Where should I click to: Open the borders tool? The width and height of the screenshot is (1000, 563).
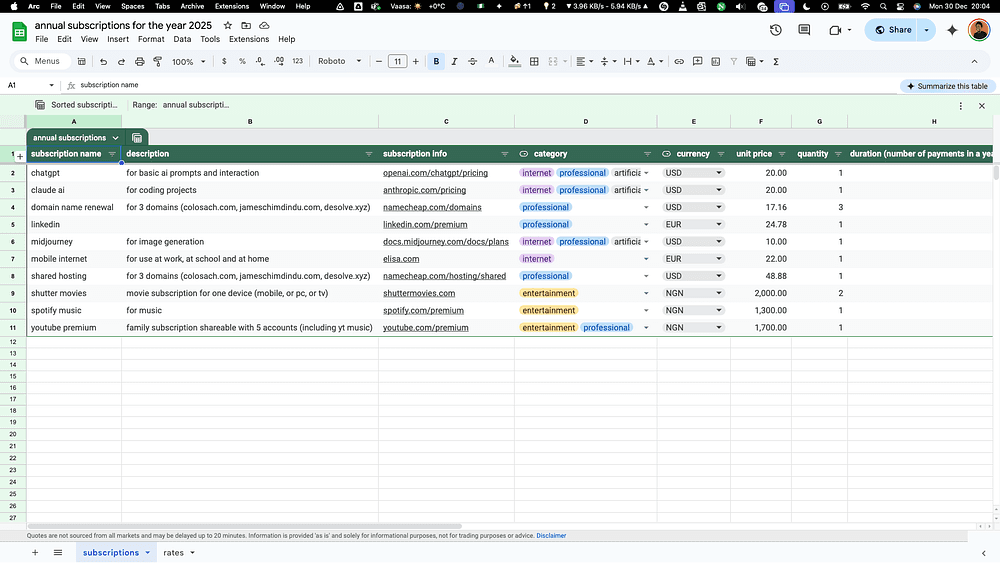[x=534, y=62]
